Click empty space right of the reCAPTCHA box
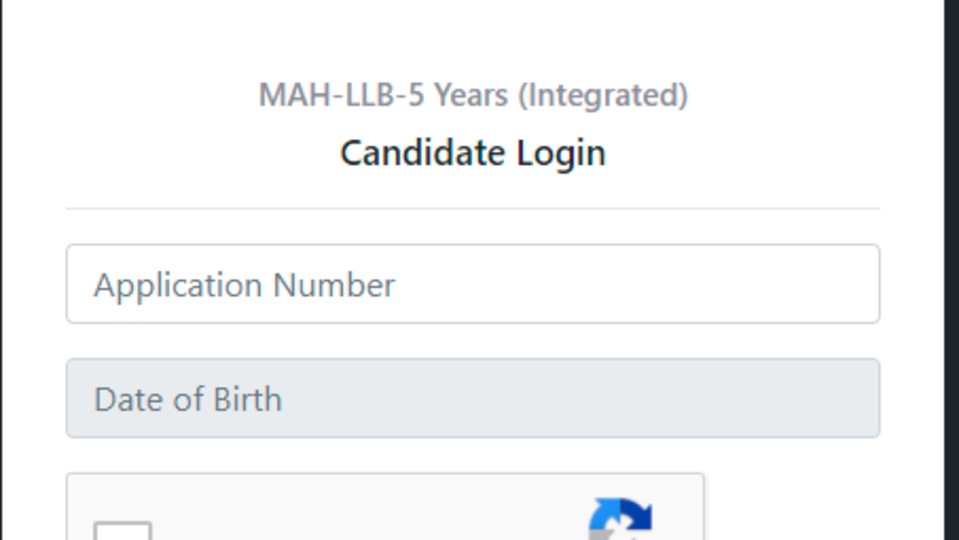The height and width of the screenshot is (540, 959). pos(795,508)
